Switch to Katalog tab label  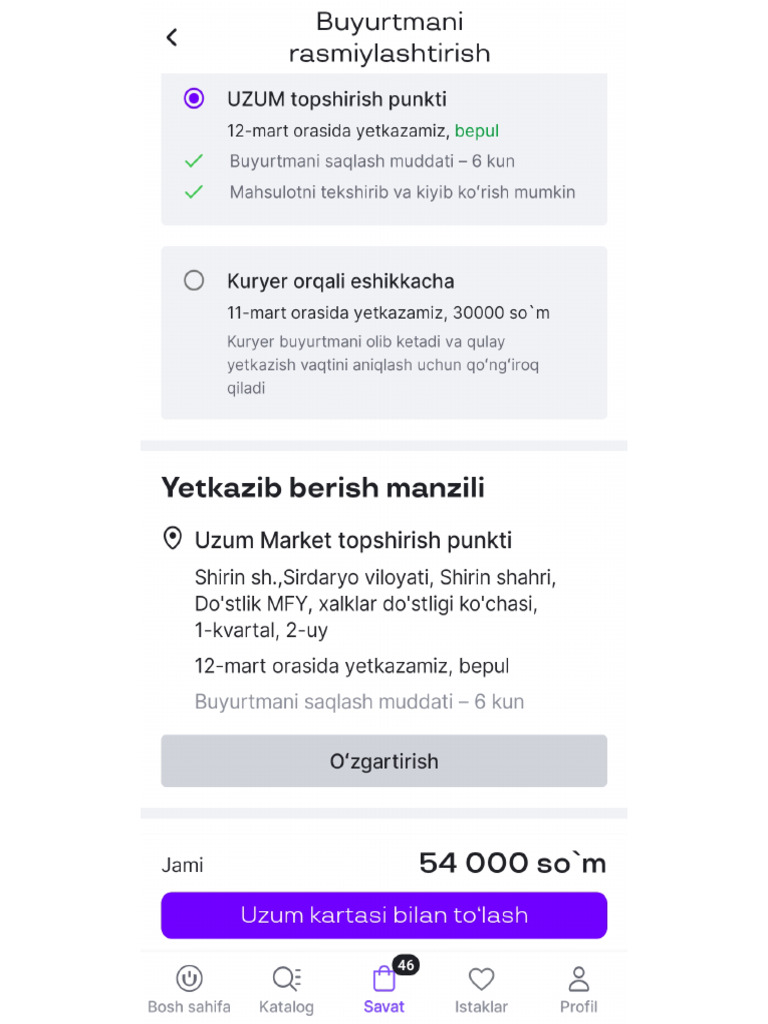[286, 1007]
